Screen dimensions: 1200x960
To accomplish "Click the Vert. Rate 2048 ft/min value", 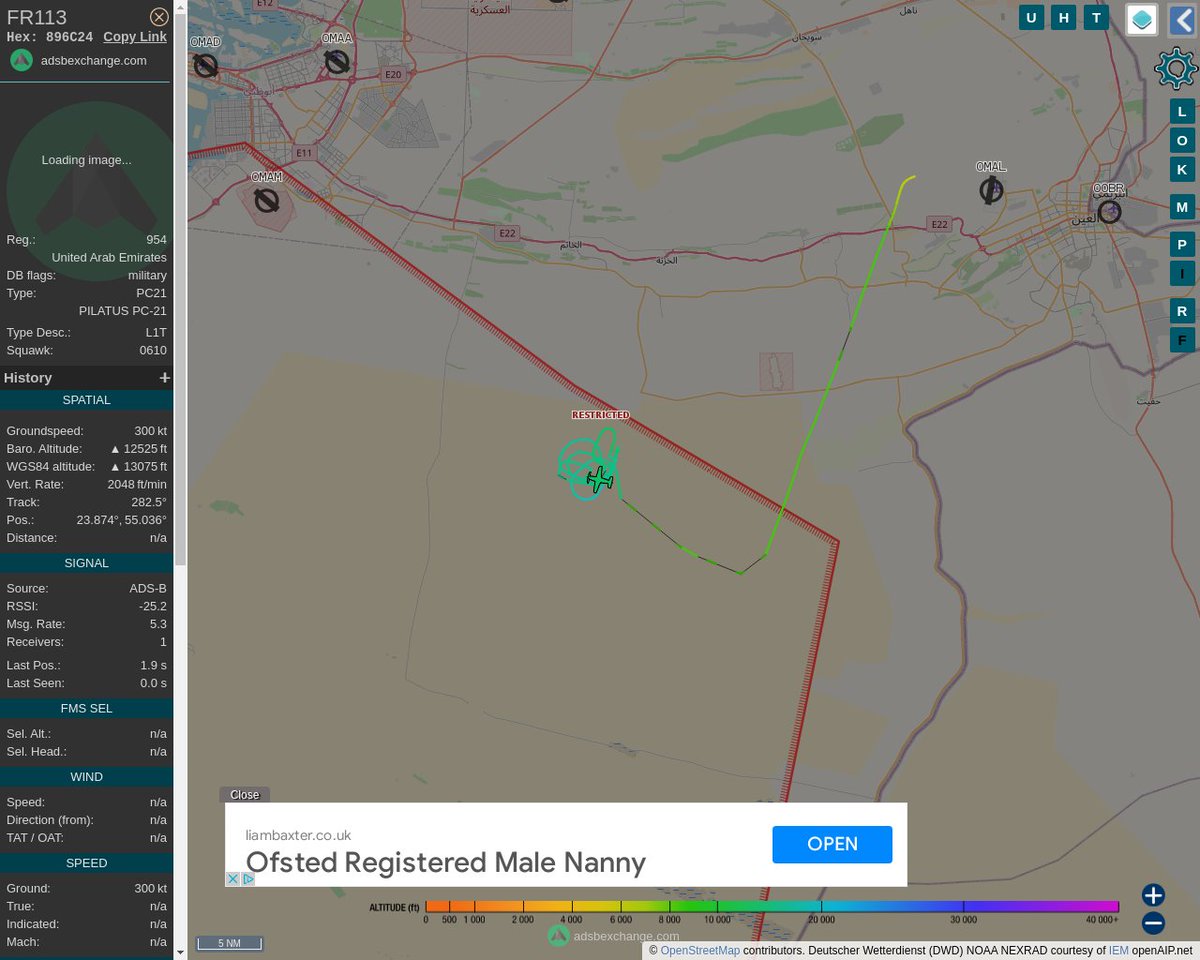I will [x=137, y=485].
